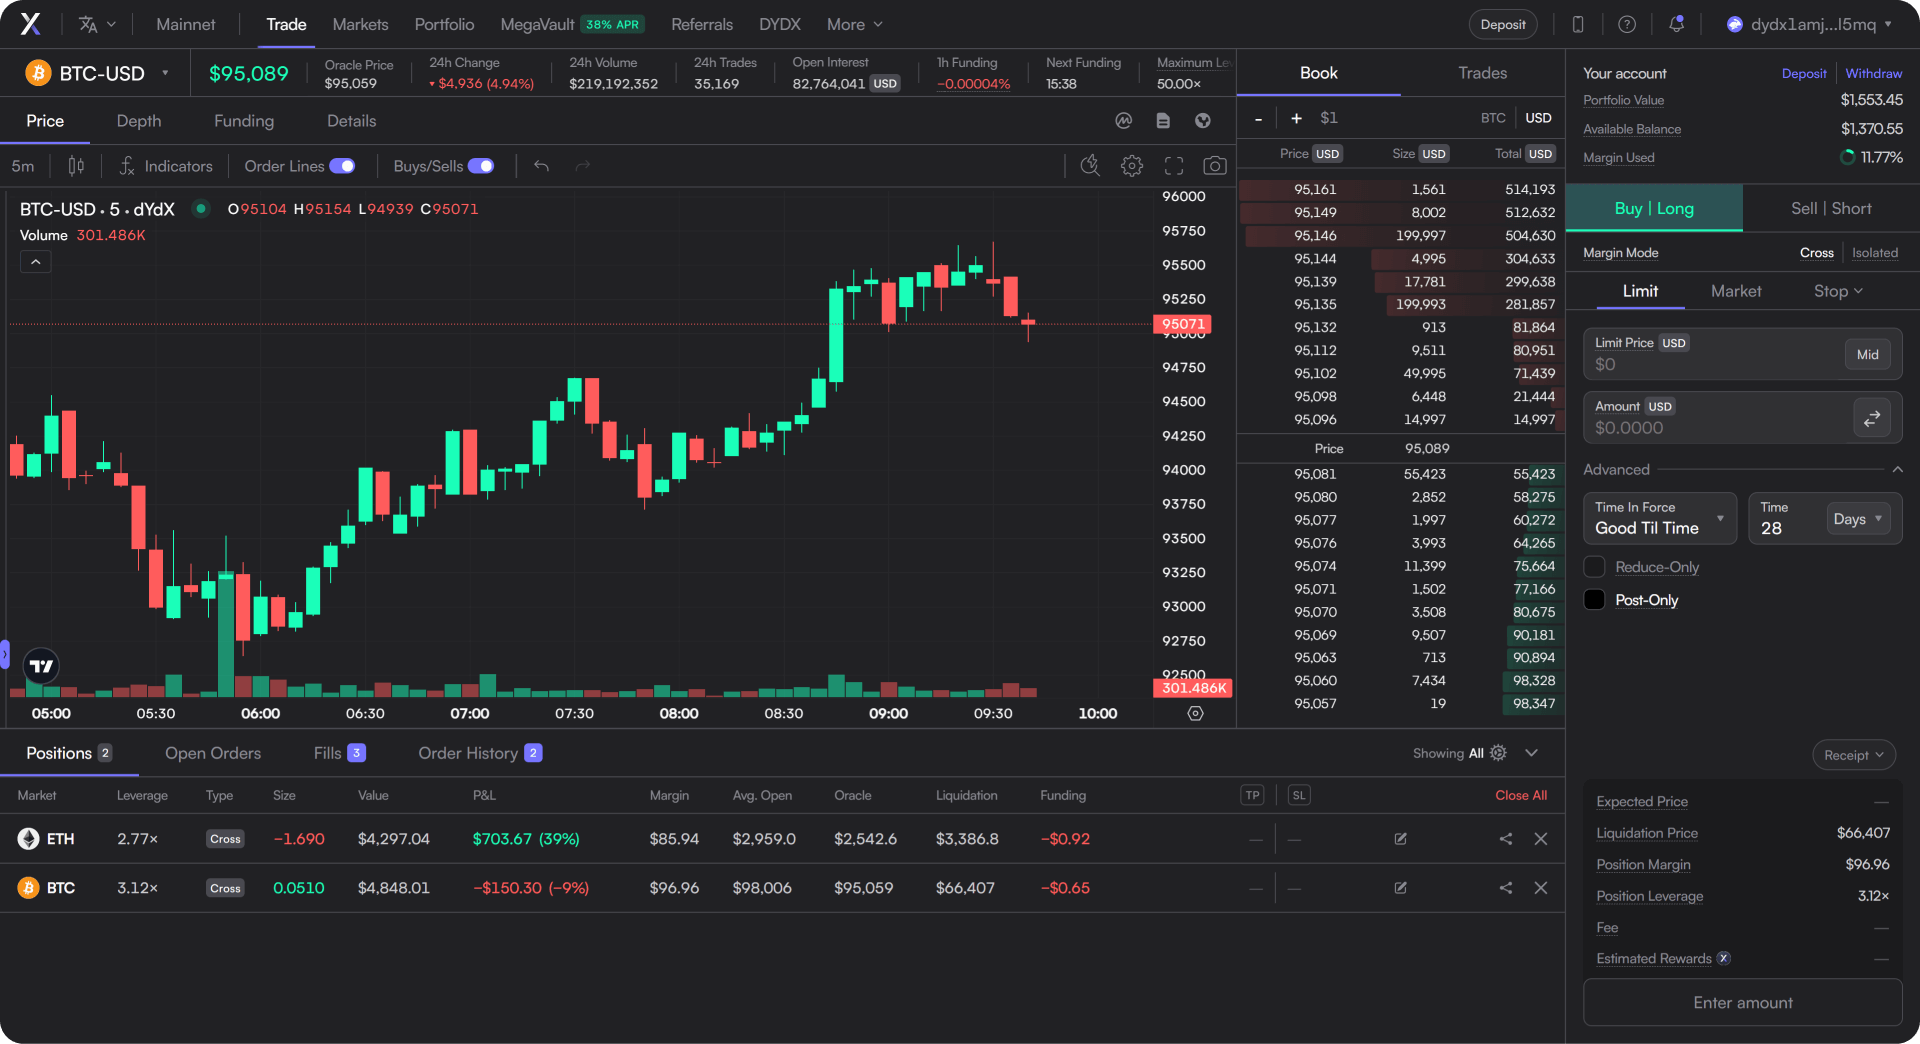Click the Enter amount field

pyautogui.click(x=1742, y=1002)
